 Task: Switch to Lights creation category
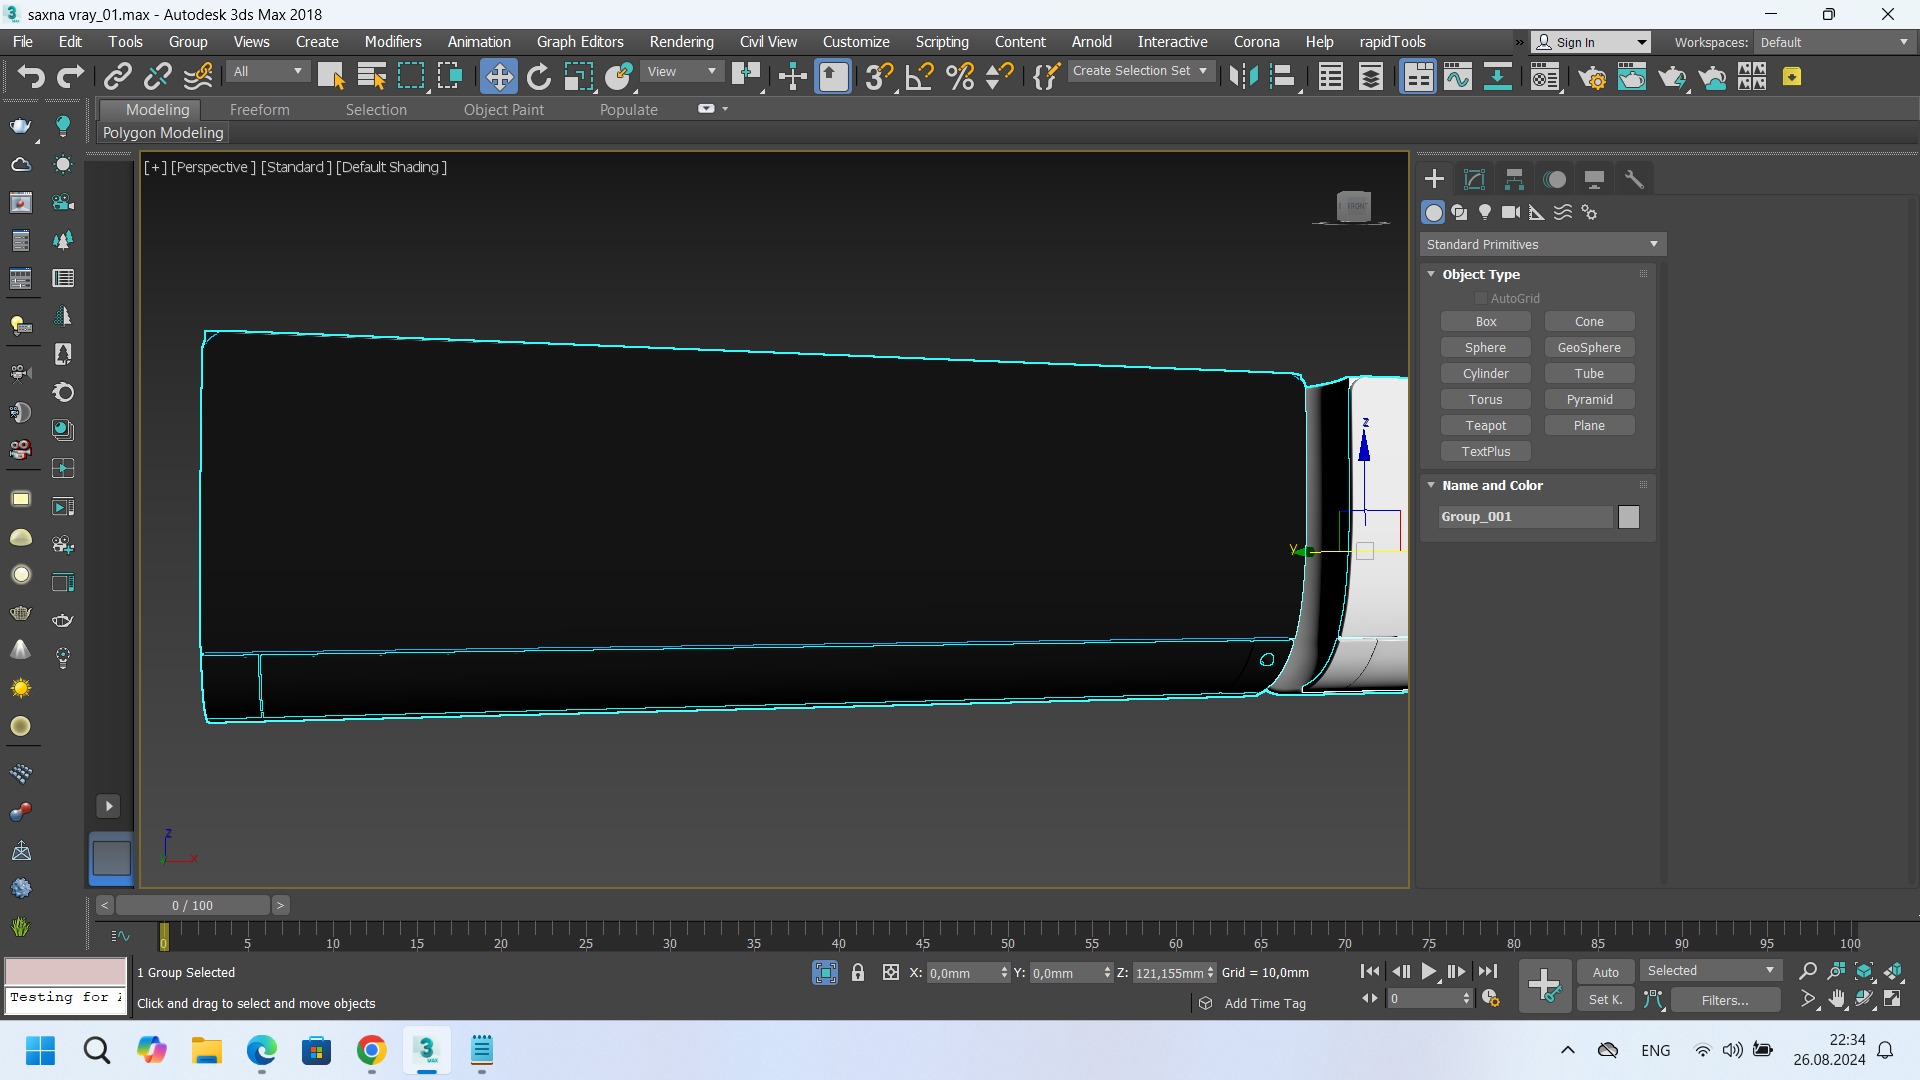pyautogui.click(x=1485, y=212)
